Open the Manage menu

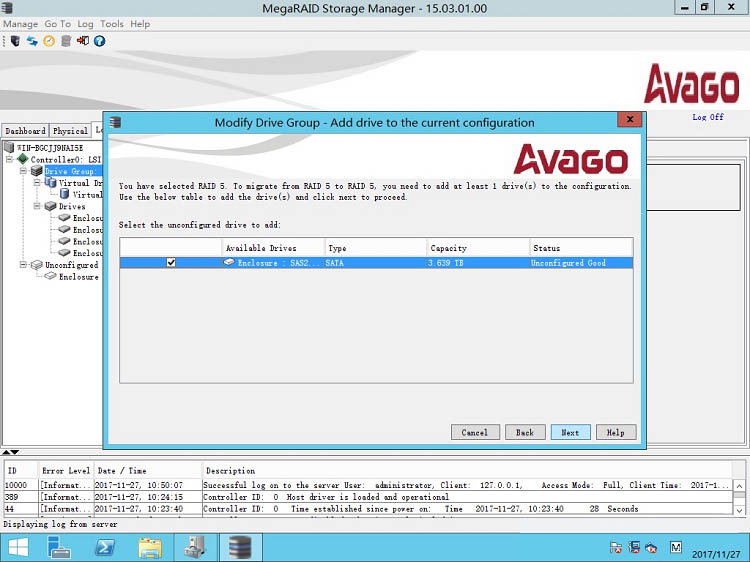pyautogui.click(x=21, y=24)
